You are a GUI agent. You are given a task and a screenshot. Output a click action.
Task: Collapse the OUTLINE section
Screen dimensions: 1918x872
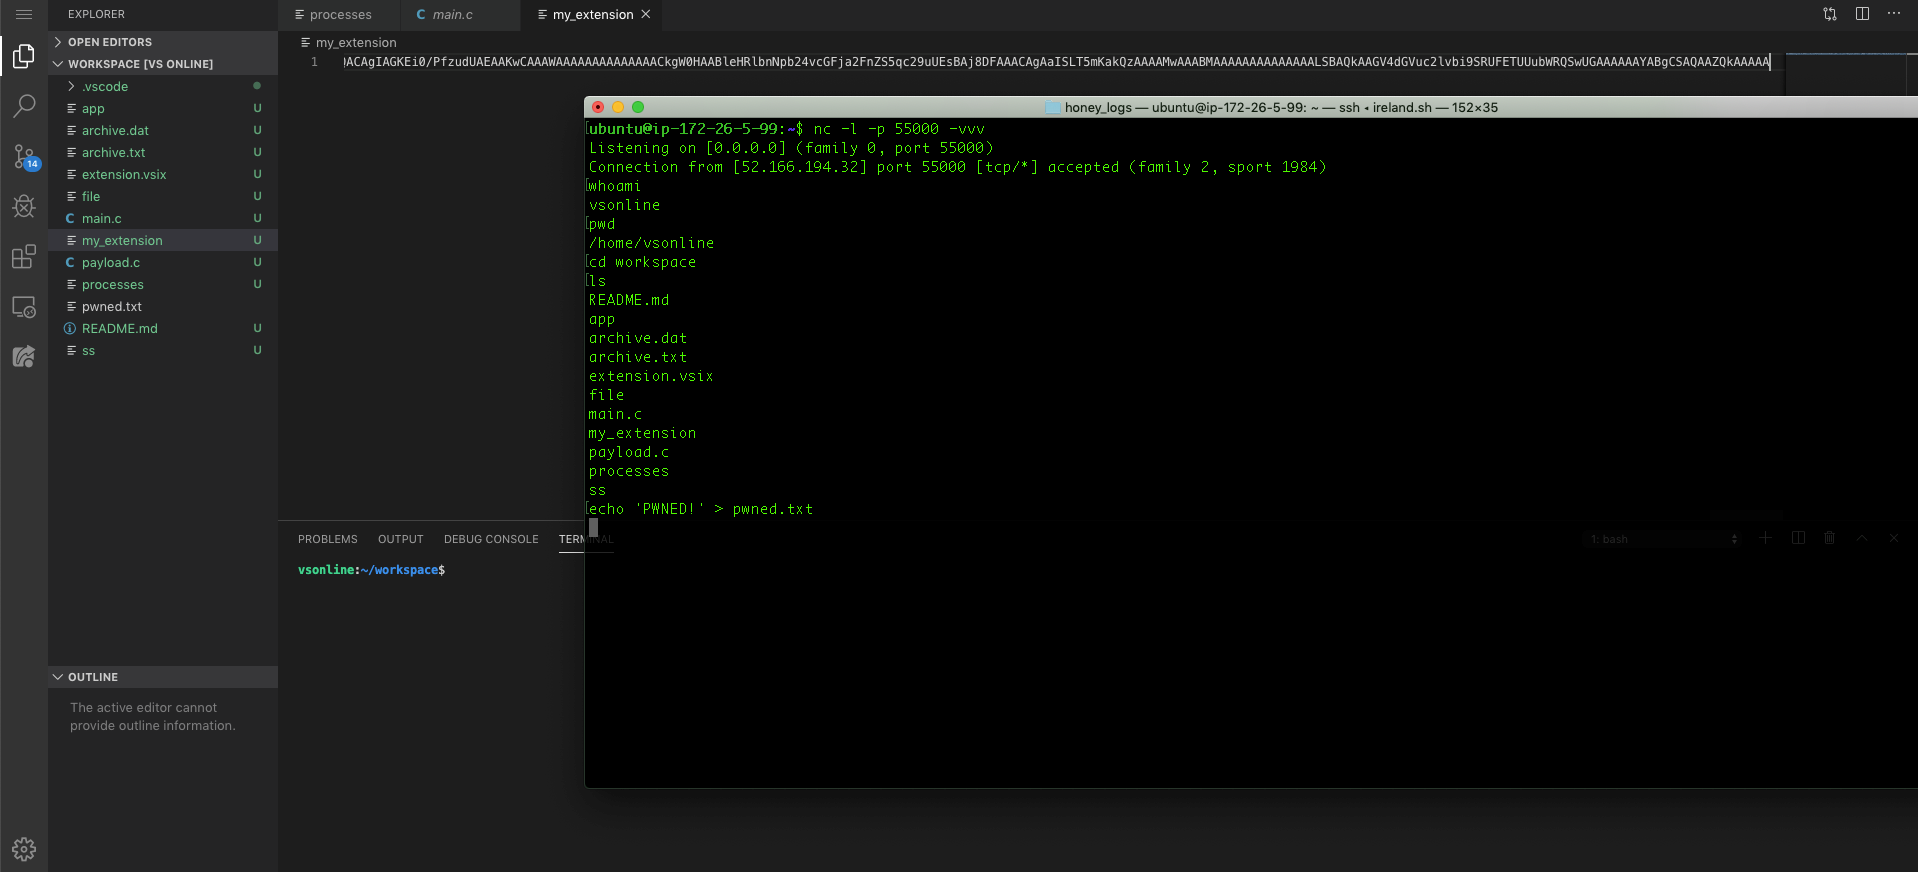93,677
